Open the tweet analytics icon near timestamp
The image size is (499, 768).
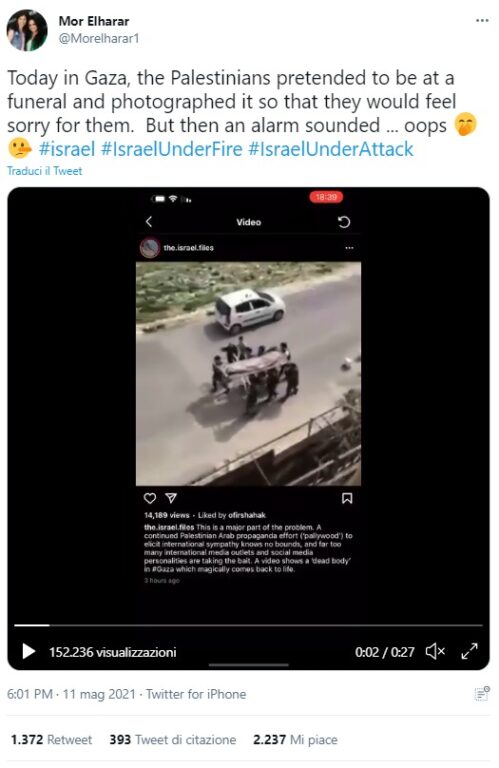(x=482, y=694)
